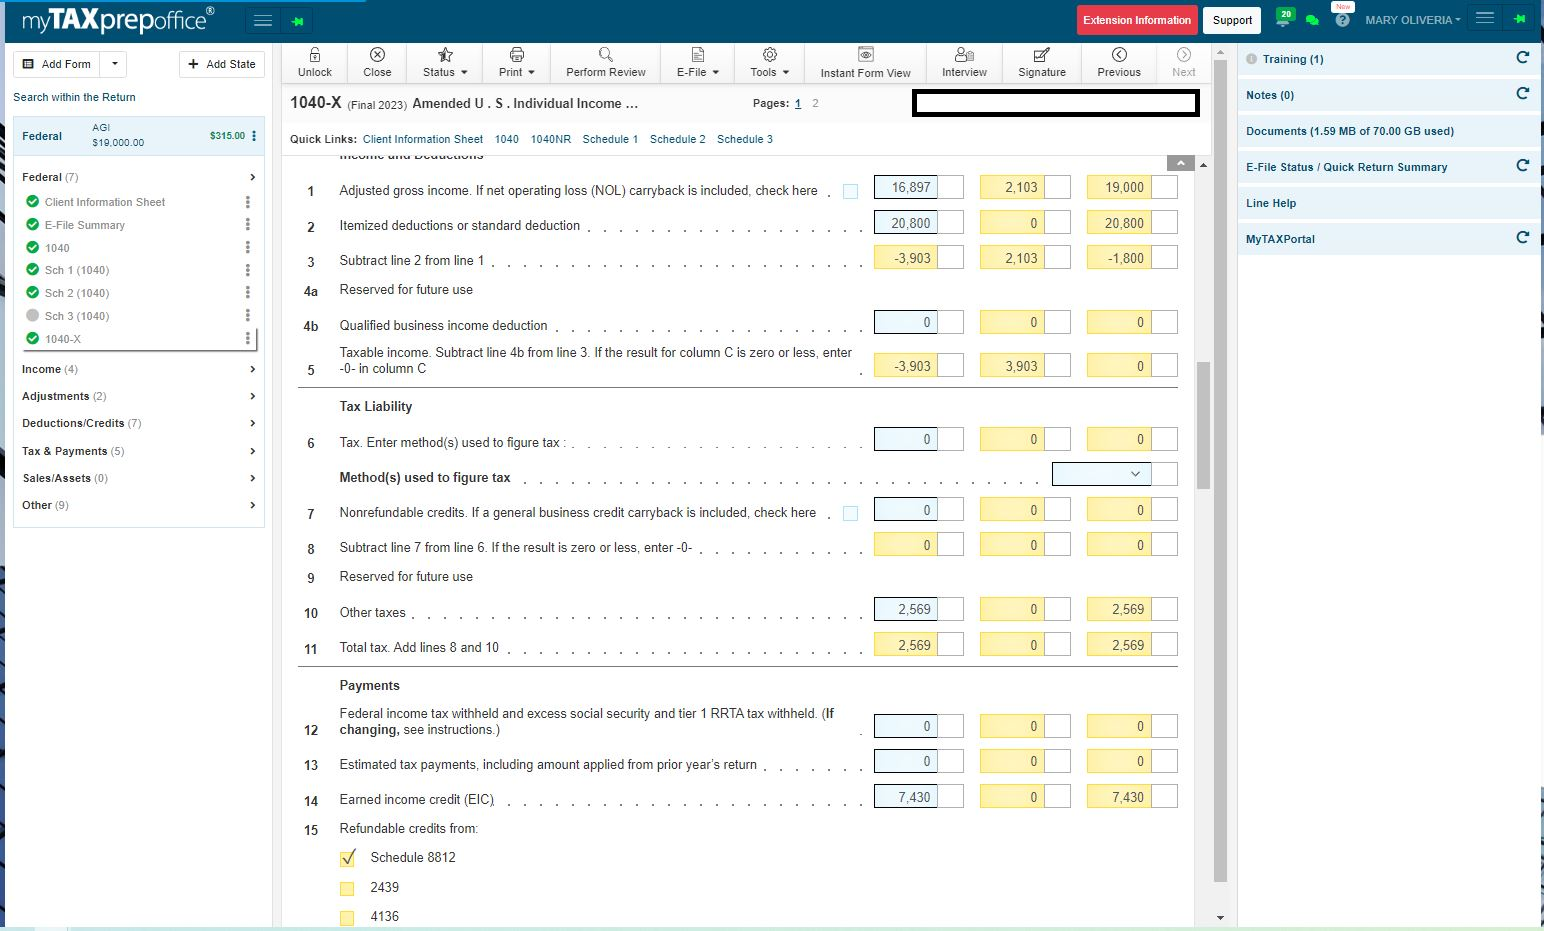Expand the Income (4) group
1544x931 pixels.
pyautogui.click(x=138, y=369)
